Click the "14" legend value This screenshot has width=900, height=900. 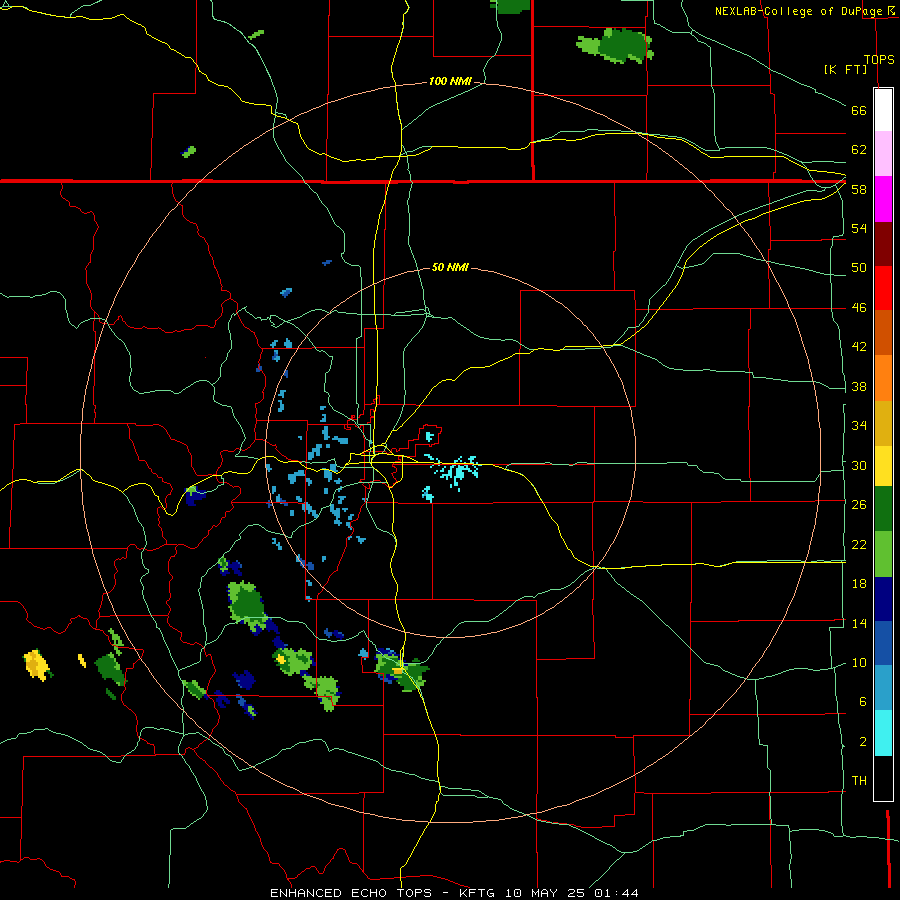tap(859, 623)
